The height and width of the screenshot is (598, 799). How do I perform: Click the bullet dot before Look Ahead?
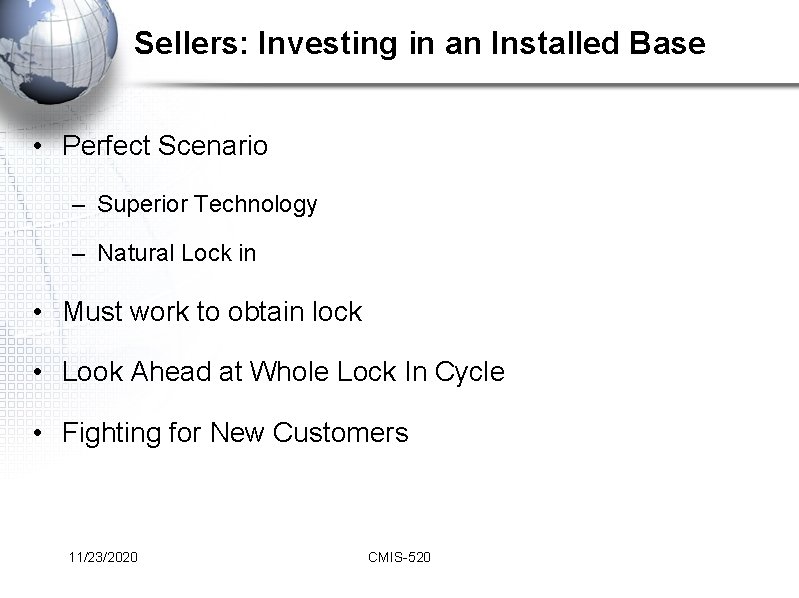[x=36, y=373]
